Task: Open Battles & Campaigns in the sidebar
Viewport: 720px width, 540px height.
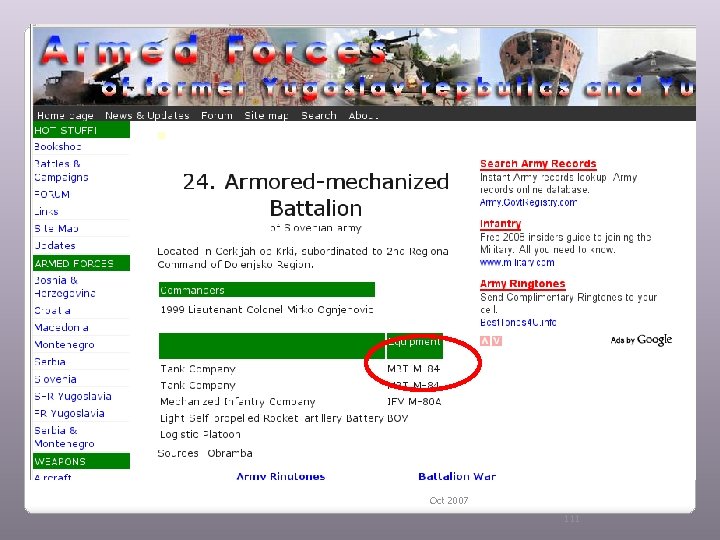Action: (62, 170)
